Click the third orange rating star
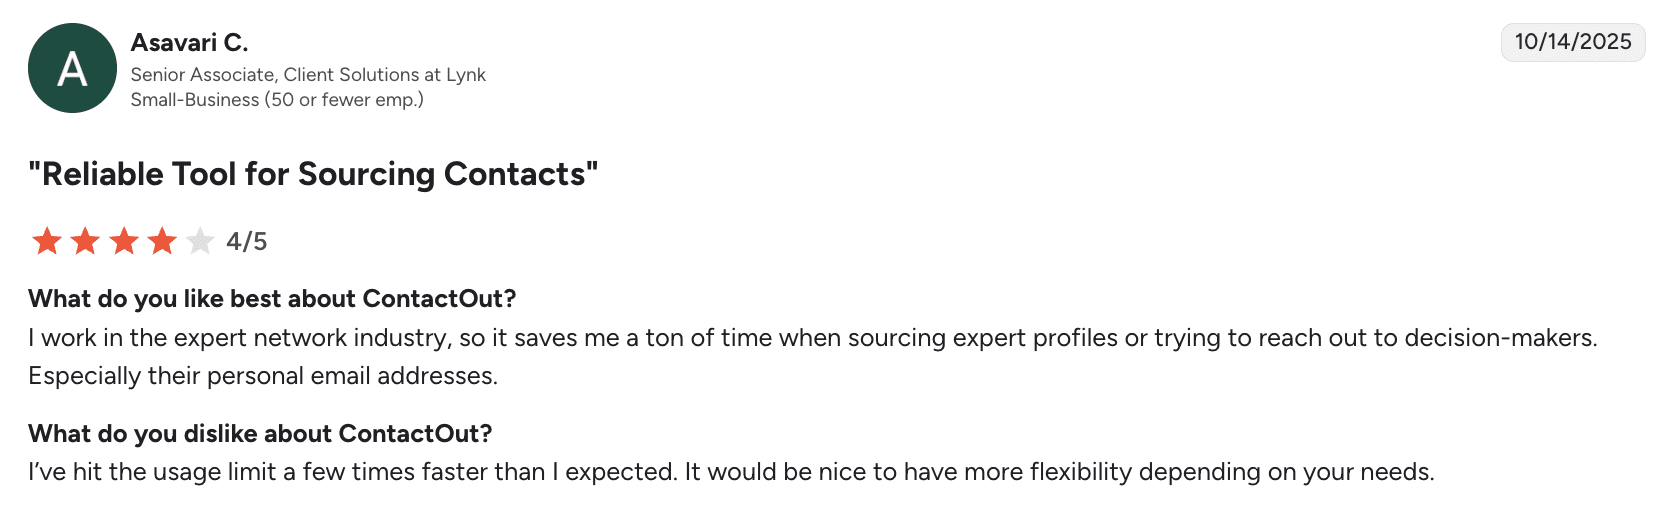 [x=124, y=241]
